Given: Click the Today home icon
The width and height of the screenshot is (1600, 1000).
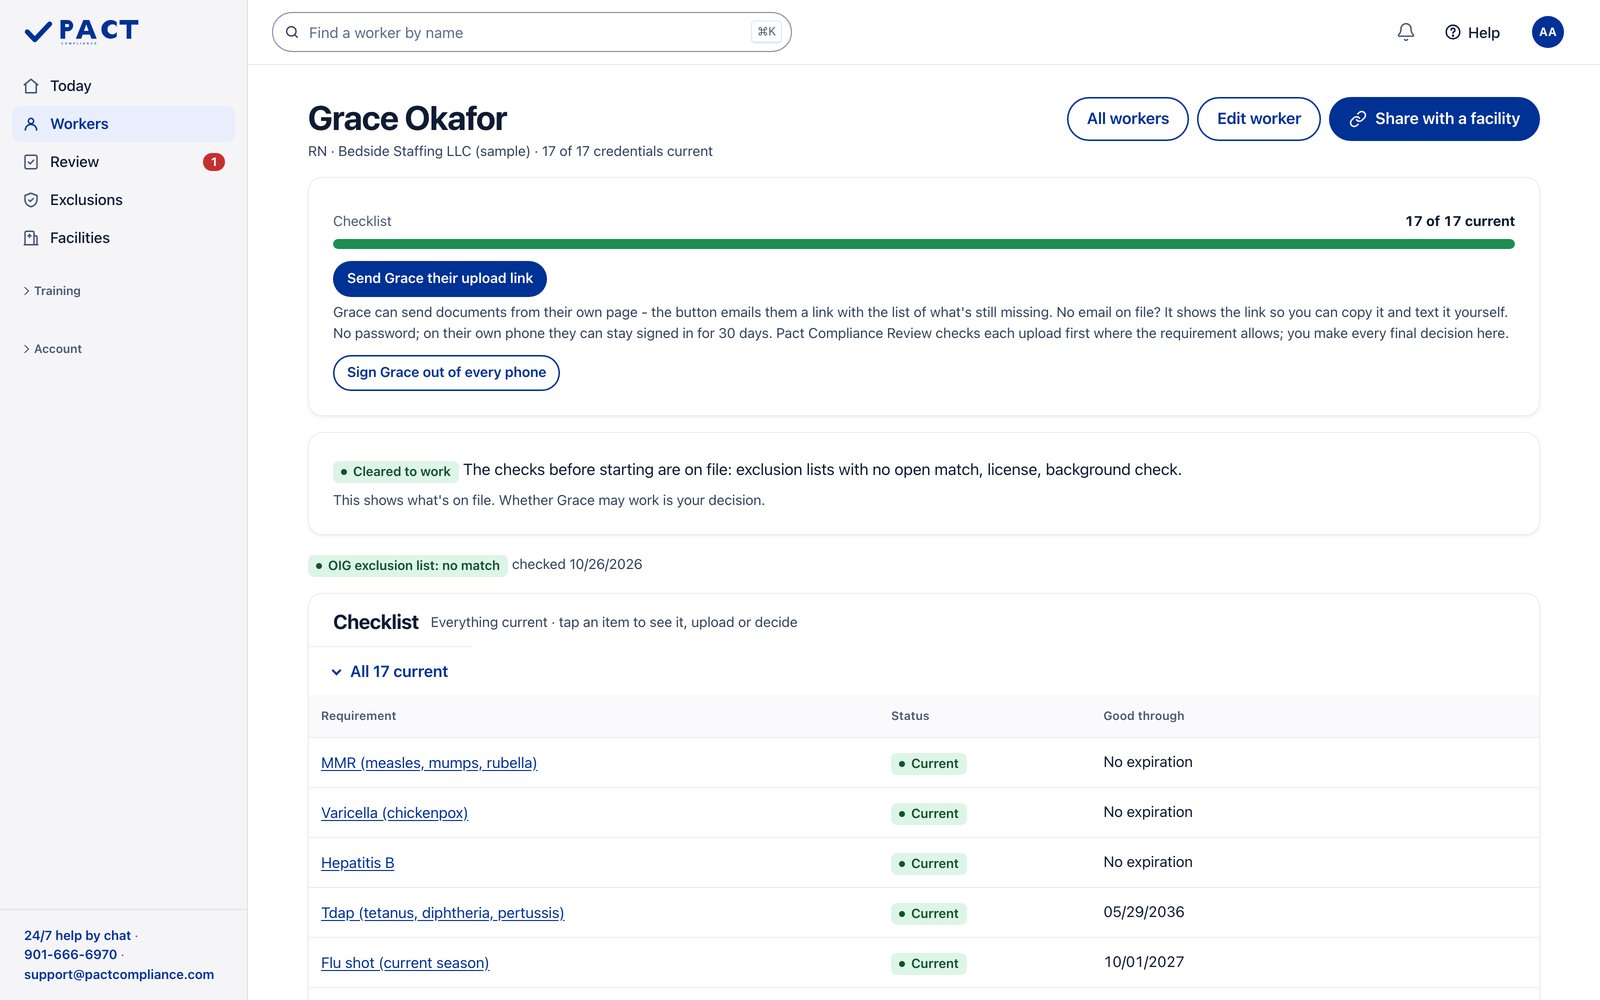Looking at the screenshot, I should pos(31,86).
